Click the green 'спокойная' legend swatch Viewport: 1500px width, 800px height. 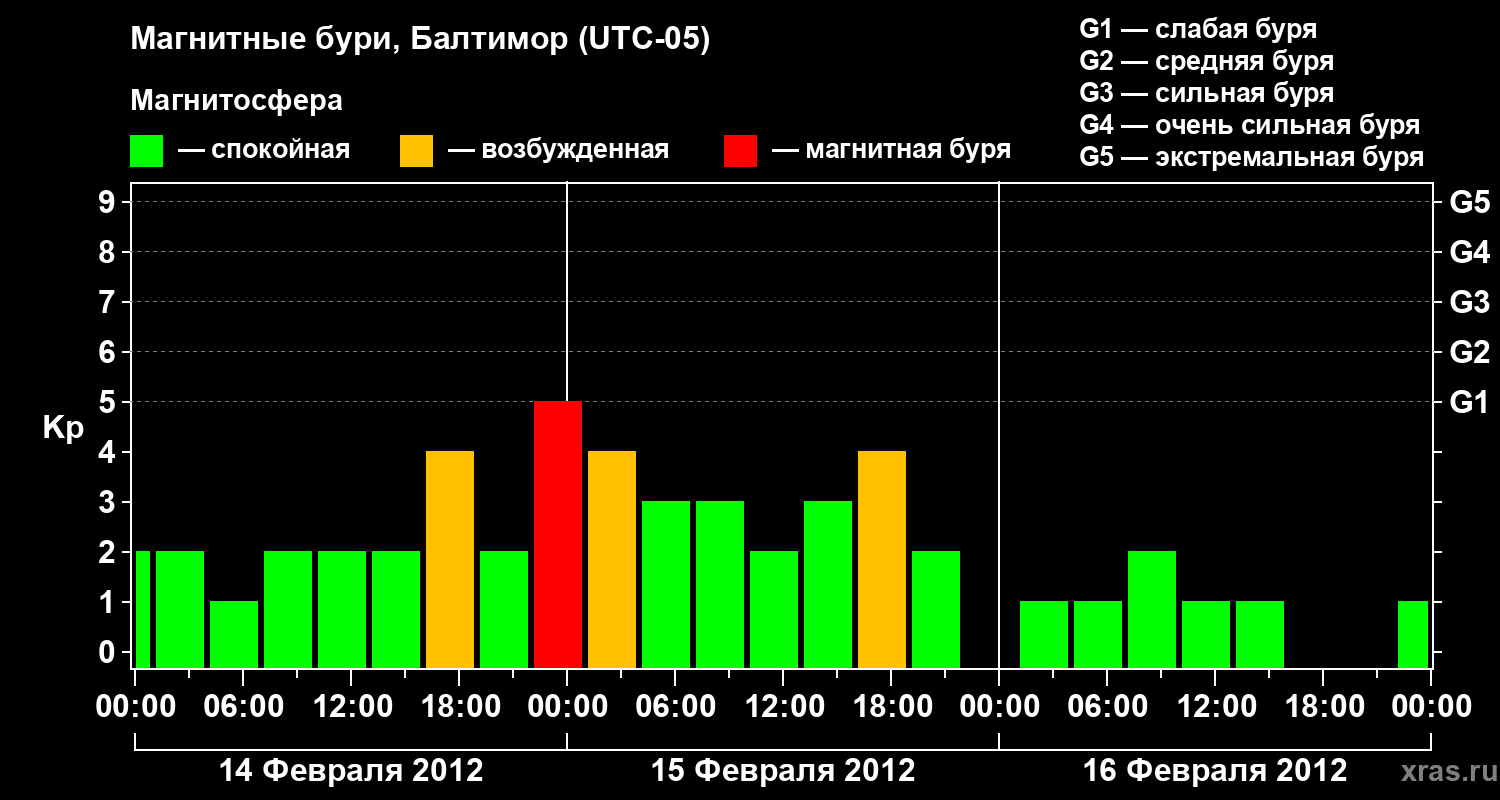click(147, 151)
